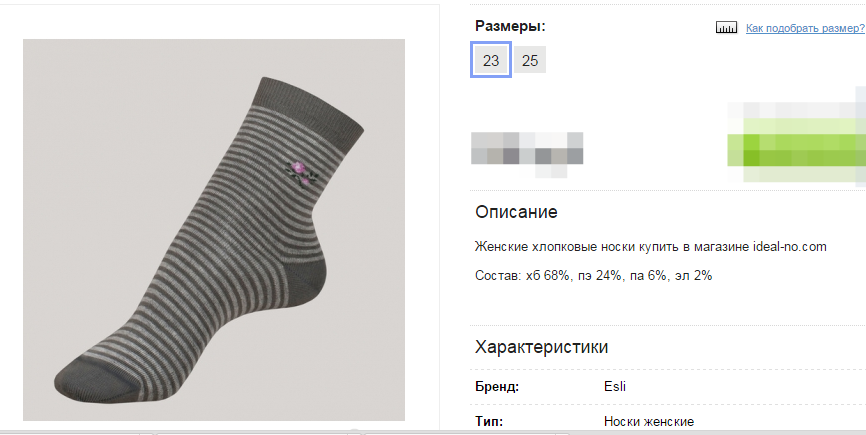Select size 23
This screenshot has height=435, width=866.
[491, 60]
